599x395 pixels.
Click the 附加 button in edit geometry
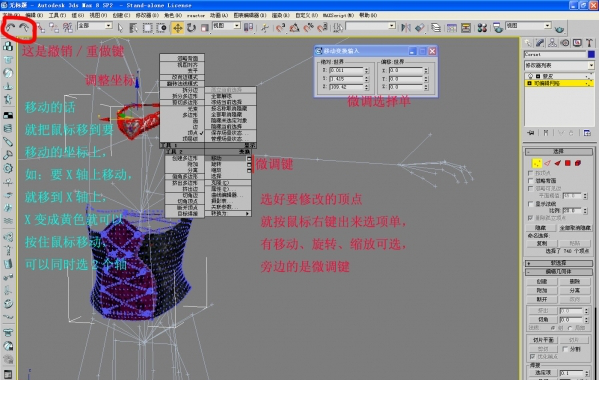pyautogui.click(x=542, y=290)
